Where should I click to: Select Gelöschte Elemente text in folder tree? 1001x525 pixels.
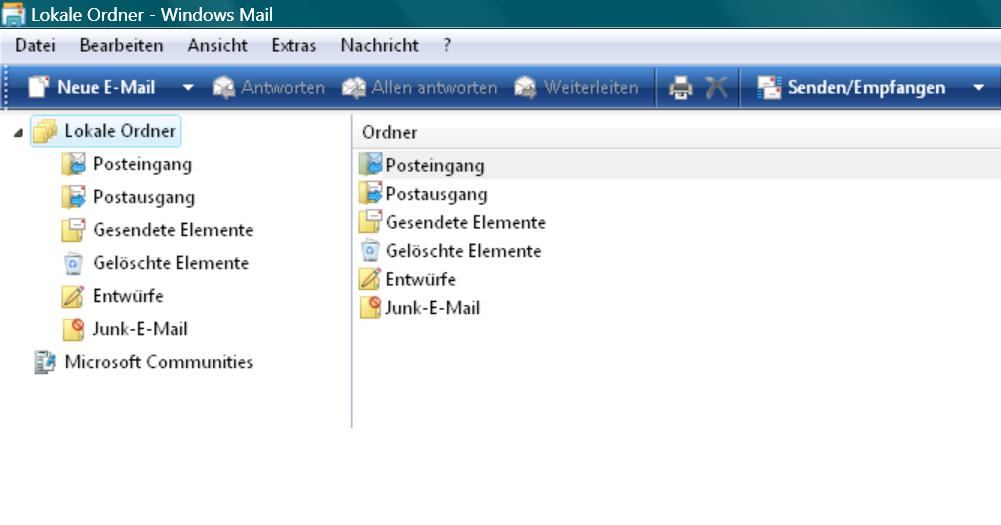click(171, 263)
